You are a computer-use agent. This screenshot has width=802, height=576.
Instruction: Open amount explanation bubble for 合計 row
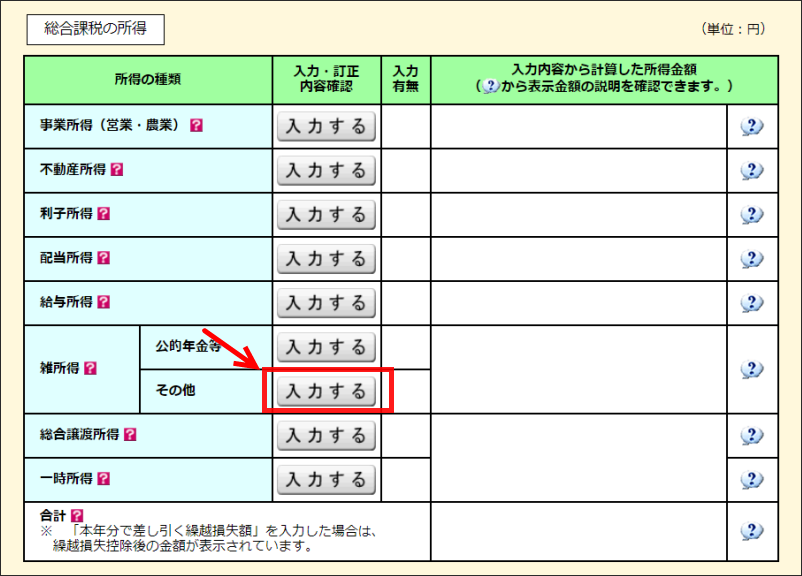coord(752,531)
